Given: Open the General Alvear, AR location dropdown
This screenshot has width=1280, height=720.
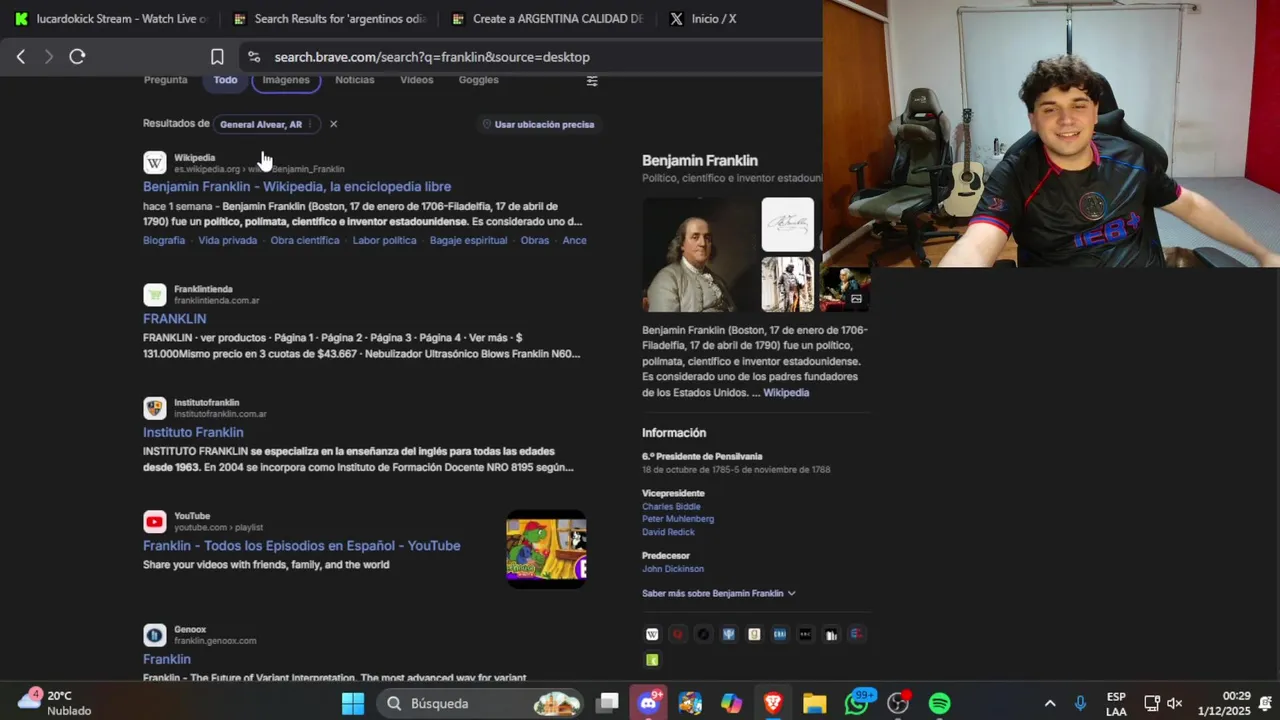Looking at the screenshot, I should coord(266,124).
